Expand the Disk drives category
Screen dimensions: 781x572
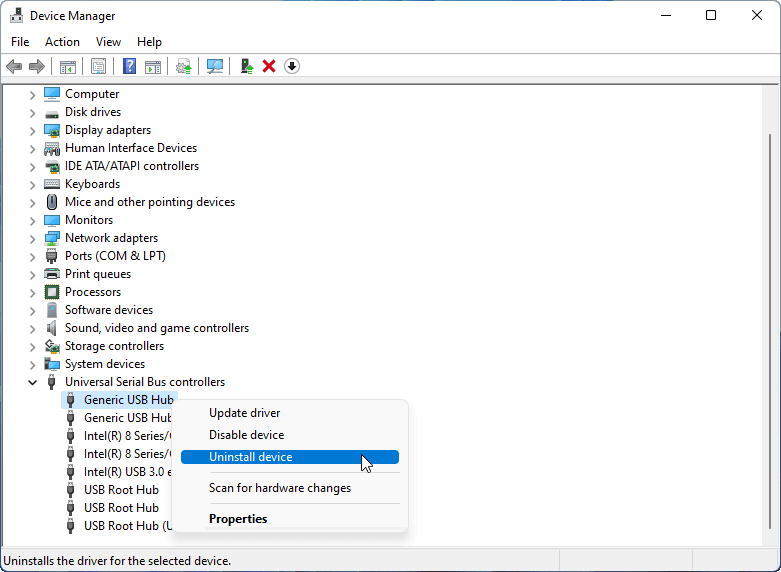coord(32,113)
